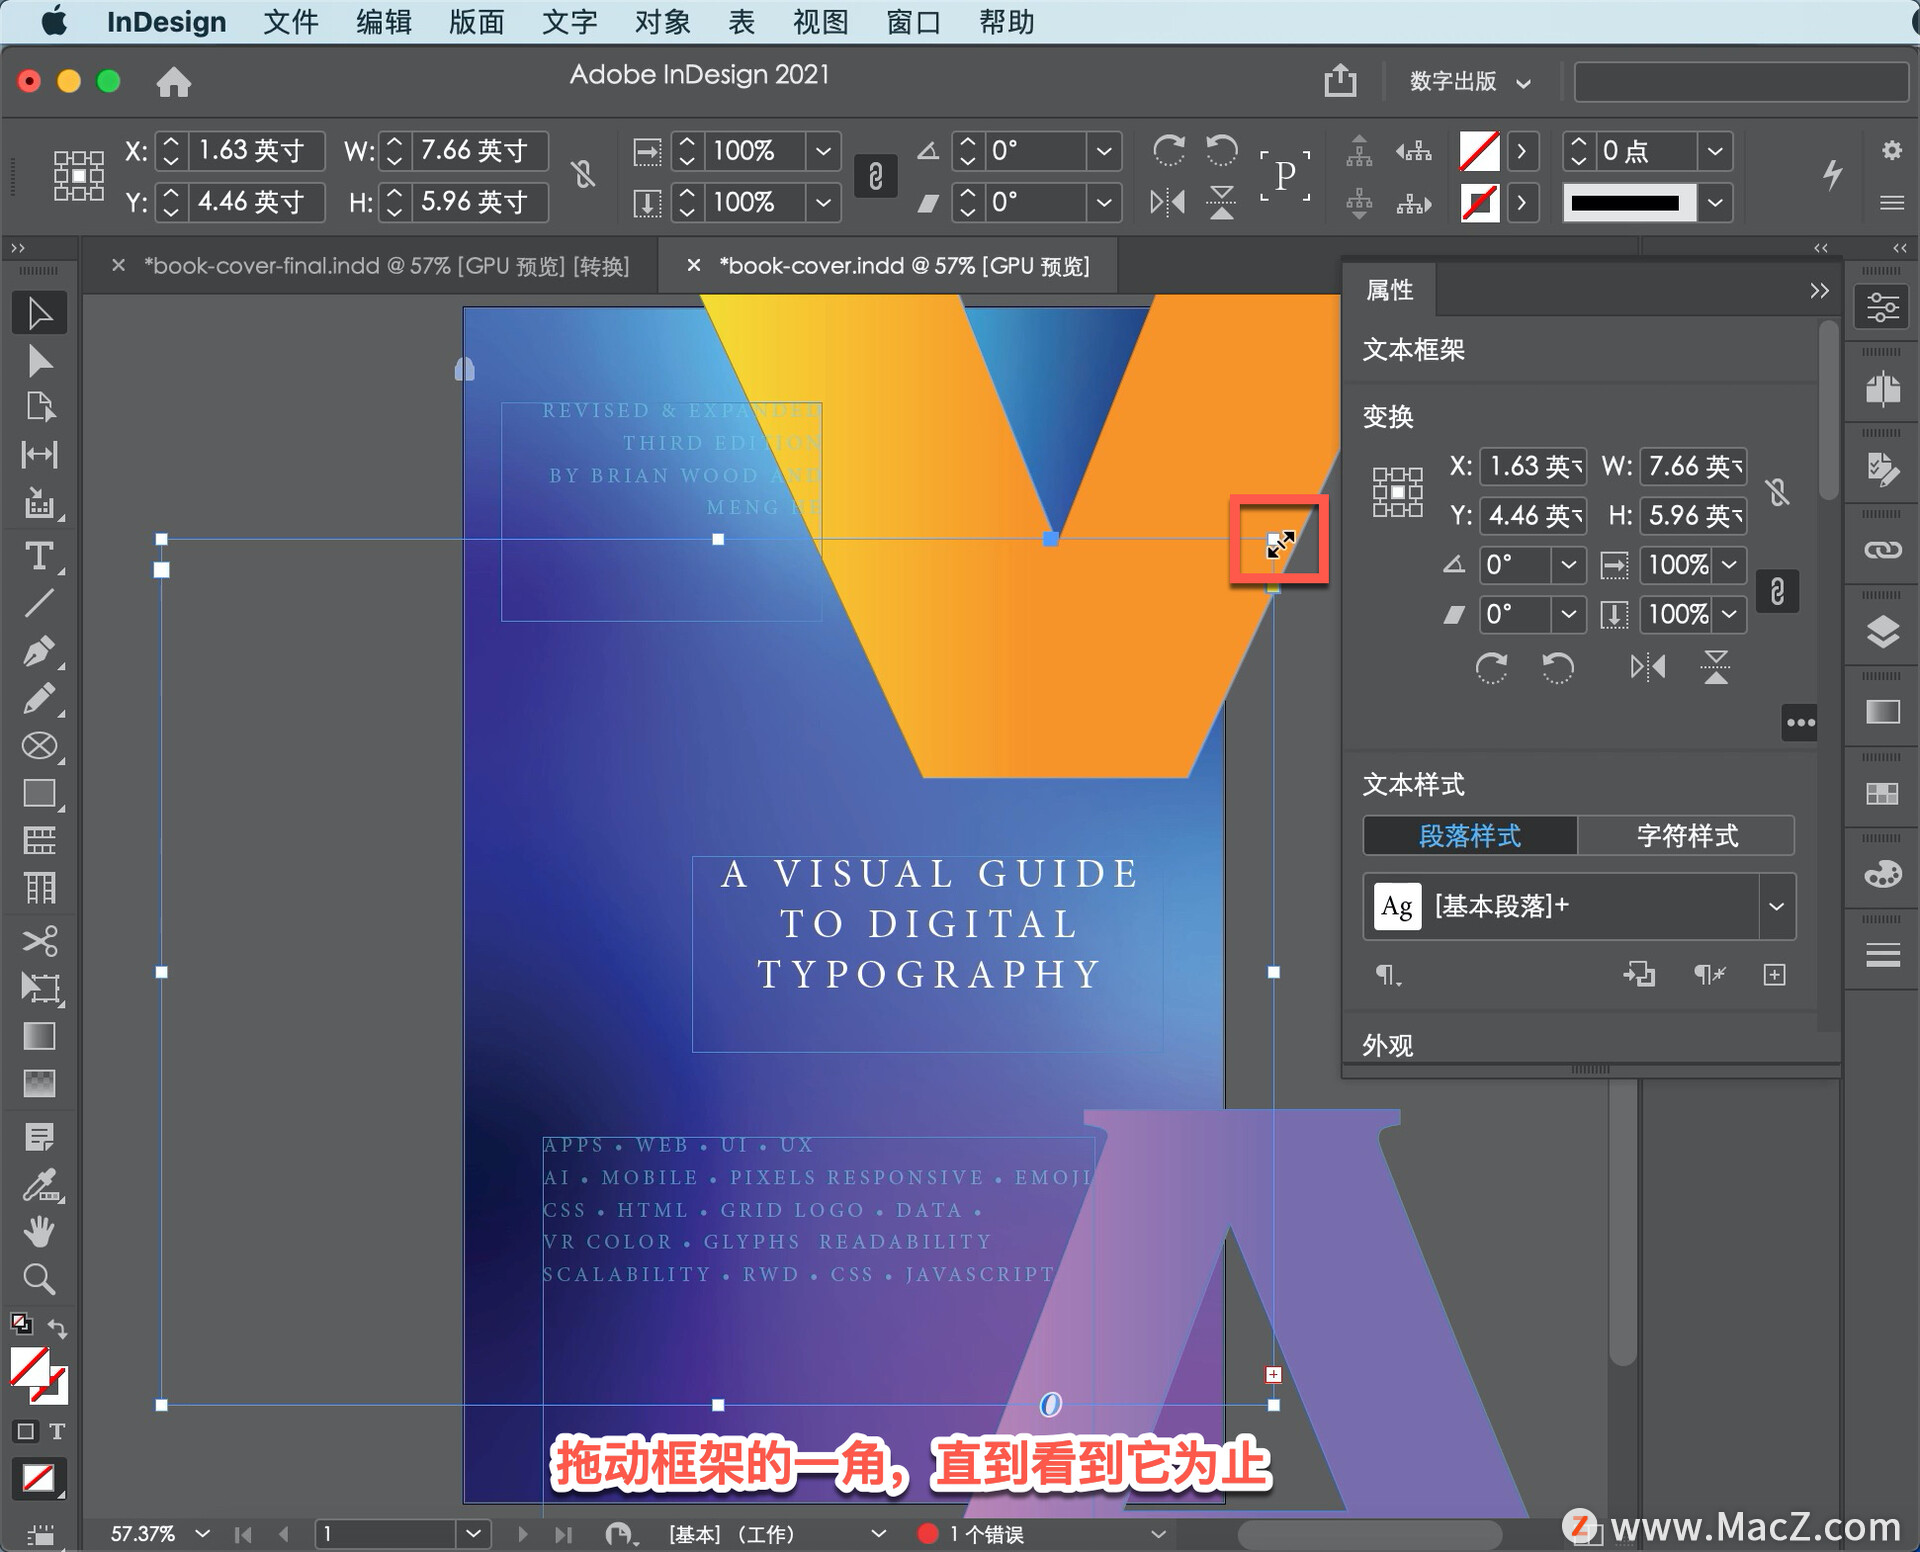This screenshot has height=1552, width=1920.
Task: Select the Type tool in toolbox
Action: (x=39, y=556)
